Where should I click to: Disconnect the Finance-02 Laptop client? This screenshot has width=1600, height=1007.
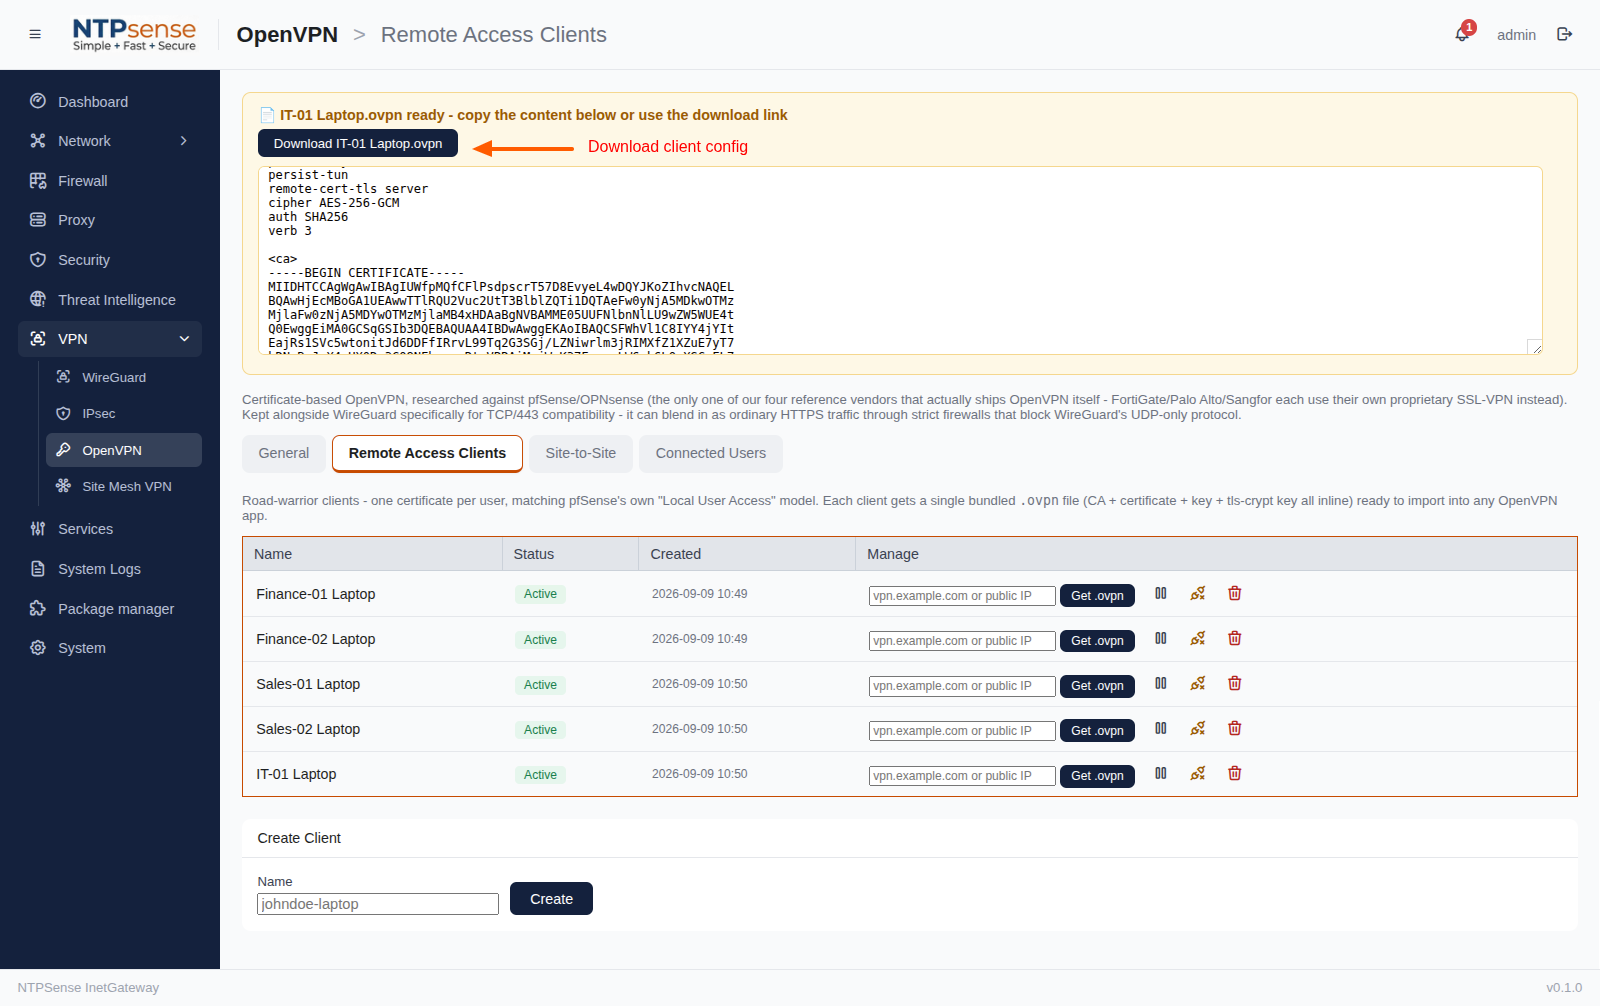(1198, 638)
